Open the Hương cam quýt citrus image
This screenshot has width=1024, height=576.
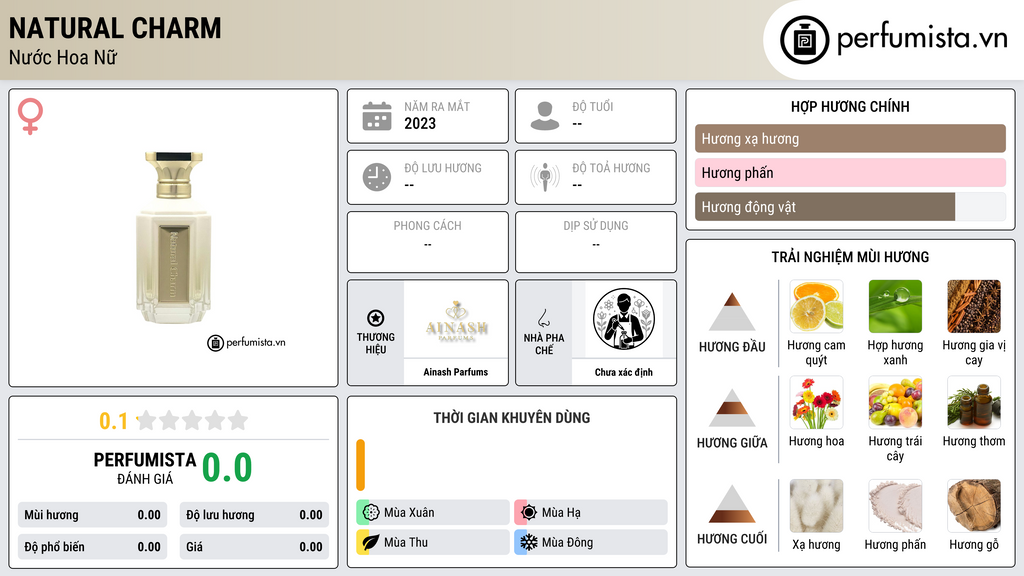click(816, 307)
